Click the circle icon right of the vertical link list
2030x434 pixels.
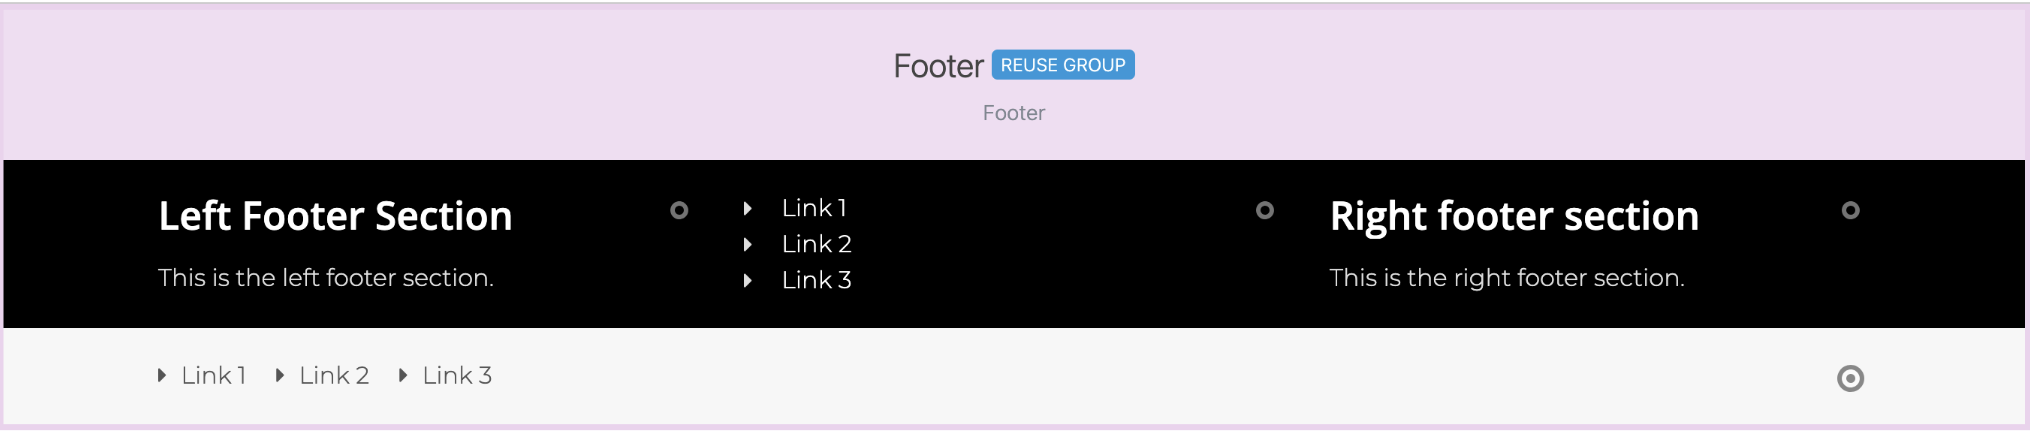point(1265,210)
